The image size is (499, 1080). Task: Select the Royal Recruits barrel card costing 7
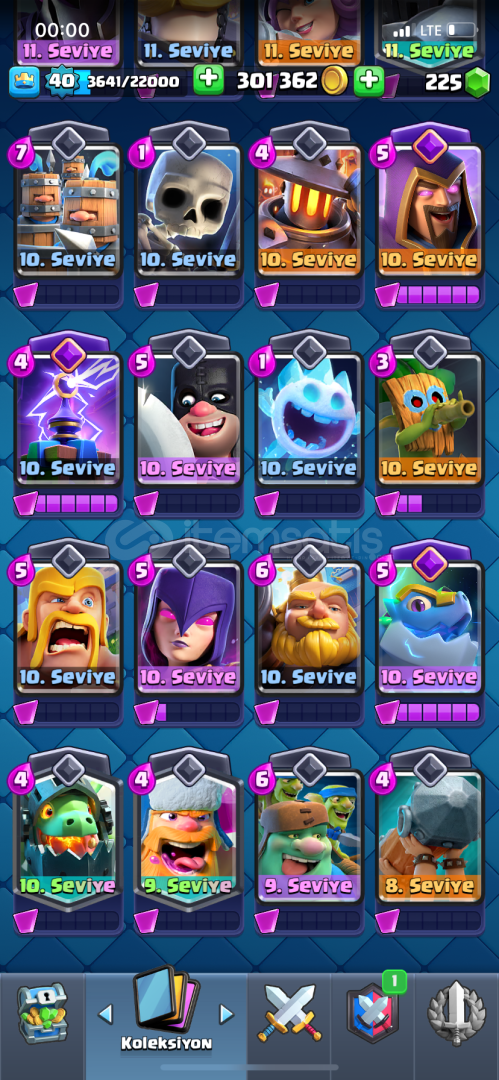click(68, 207)
